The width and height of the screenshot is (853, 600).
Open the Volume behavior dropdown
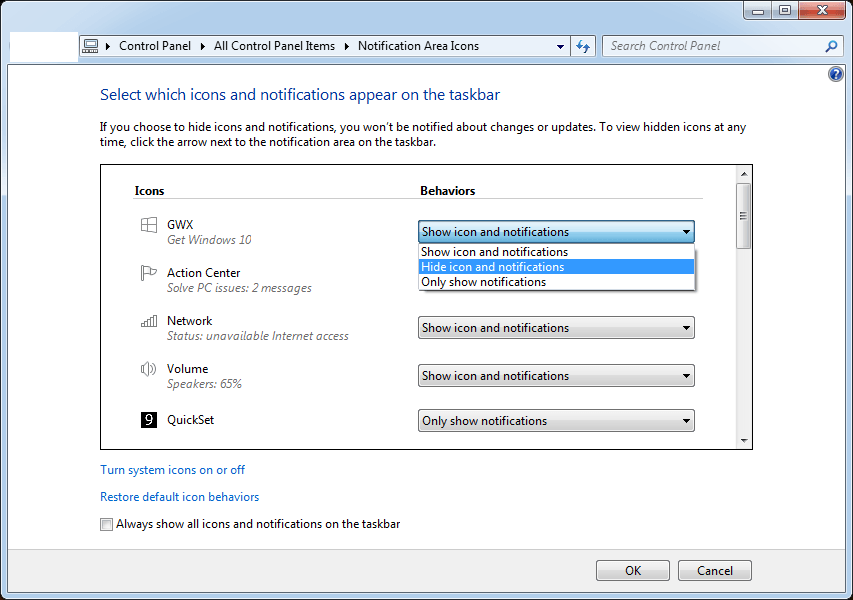[x=686, y=375]
